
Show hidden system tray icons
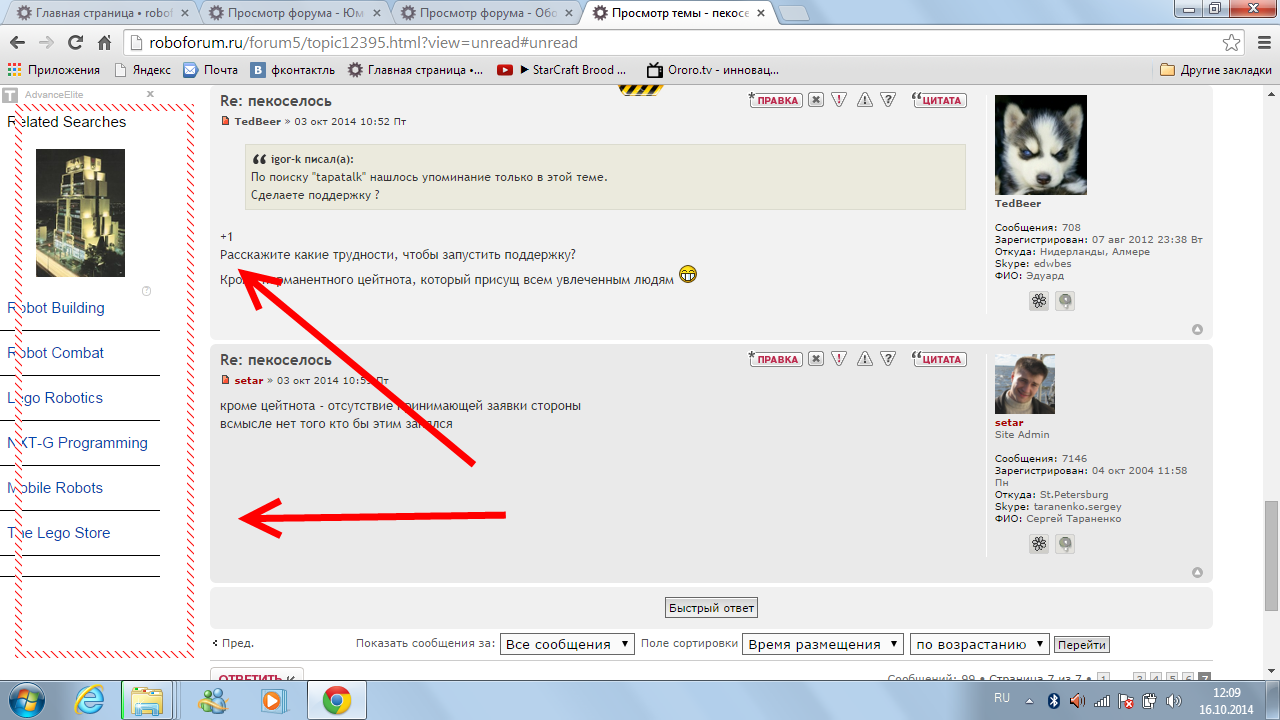[x=1029, y=701]
